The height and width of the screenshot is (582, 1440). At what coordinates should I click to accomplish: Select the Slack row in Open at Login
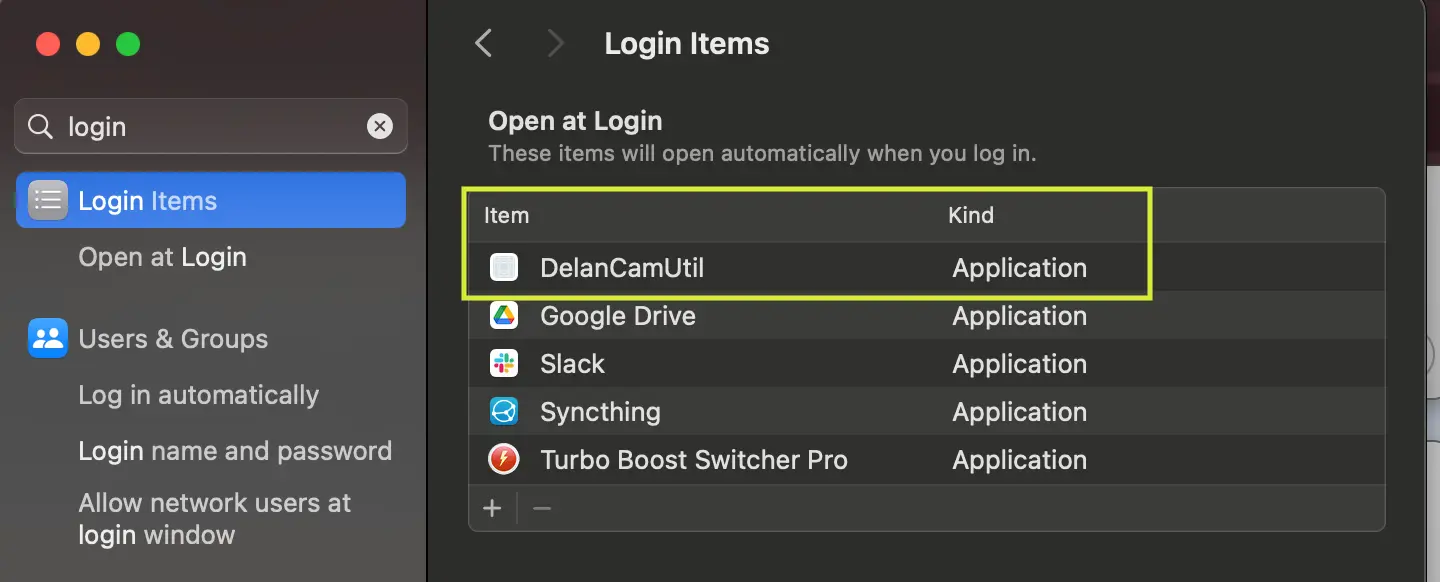point(700,363)
